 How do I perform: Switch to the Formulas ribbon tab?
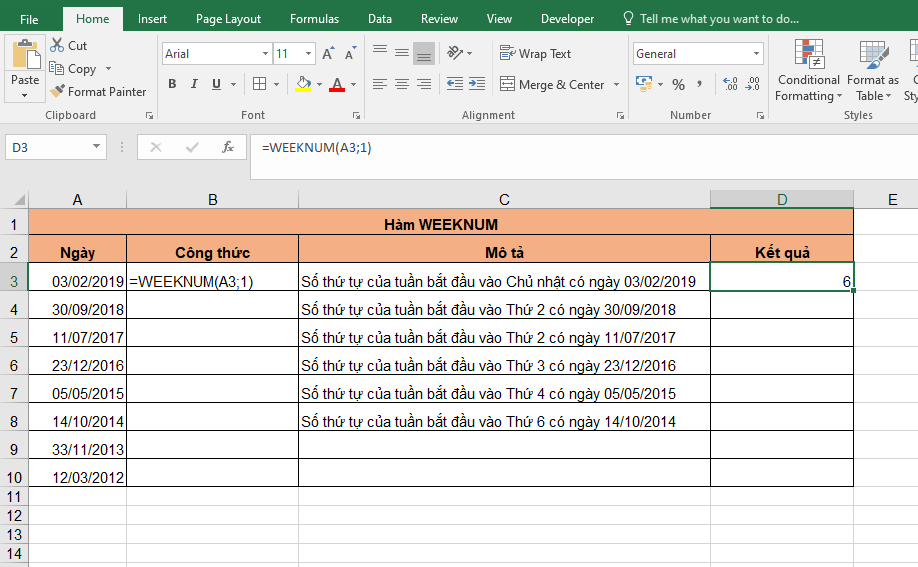tap(314, 19)
